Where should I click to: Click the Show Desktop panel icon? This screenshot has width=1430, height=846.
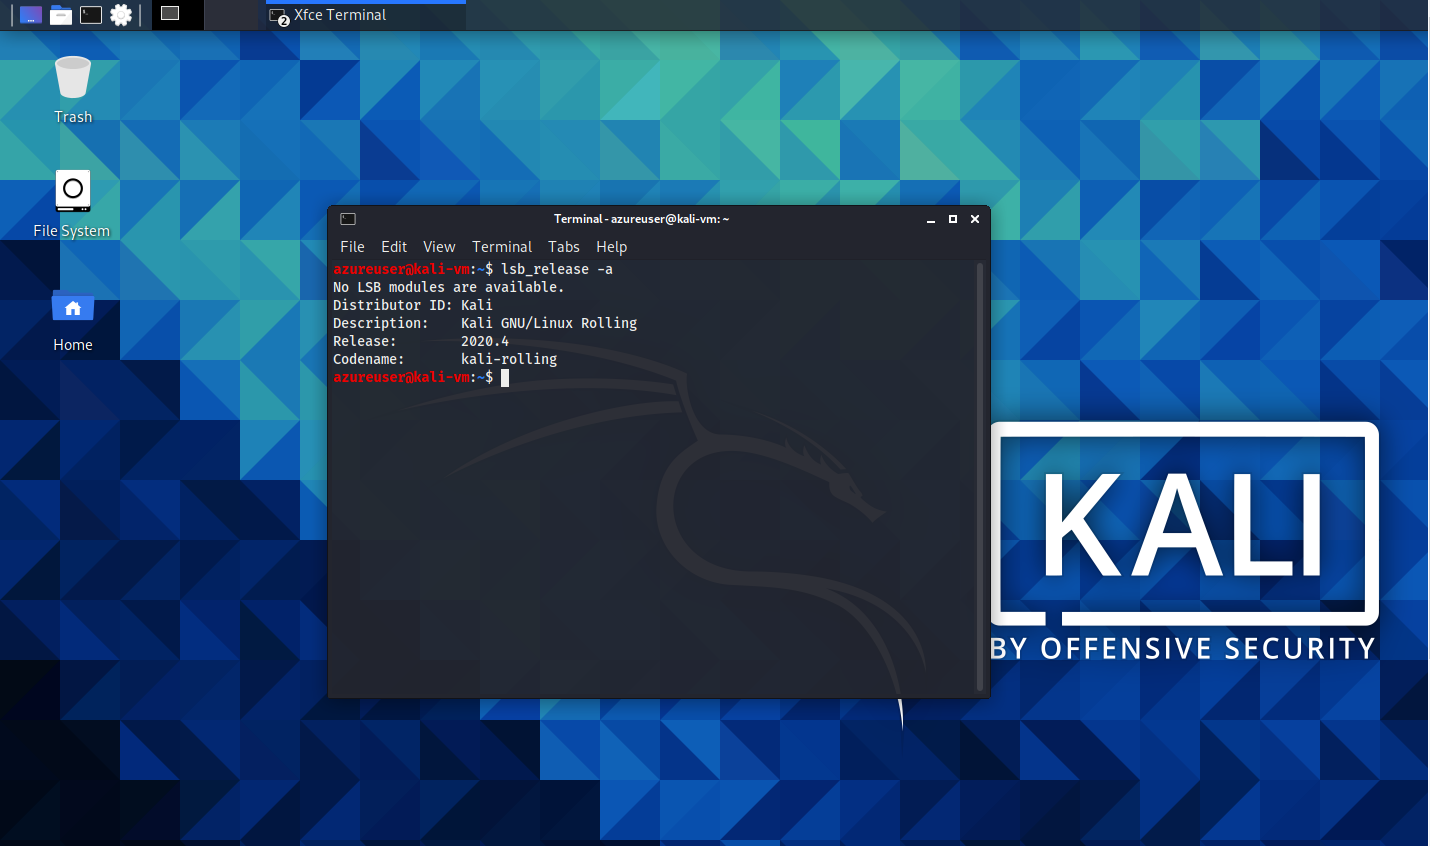point(31,15)
